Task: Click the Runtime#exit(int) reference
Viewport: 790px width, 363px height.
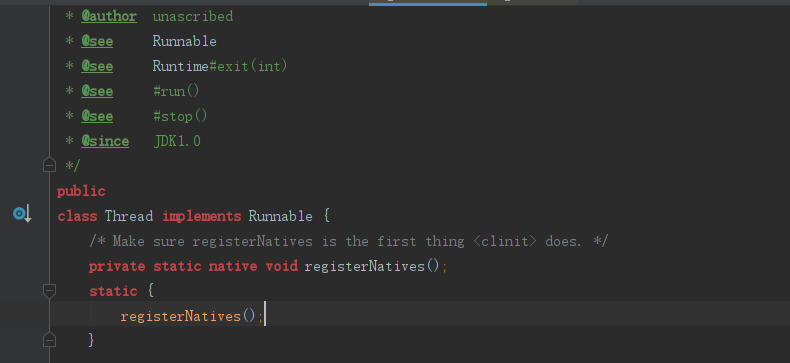Action: (220, 66)
